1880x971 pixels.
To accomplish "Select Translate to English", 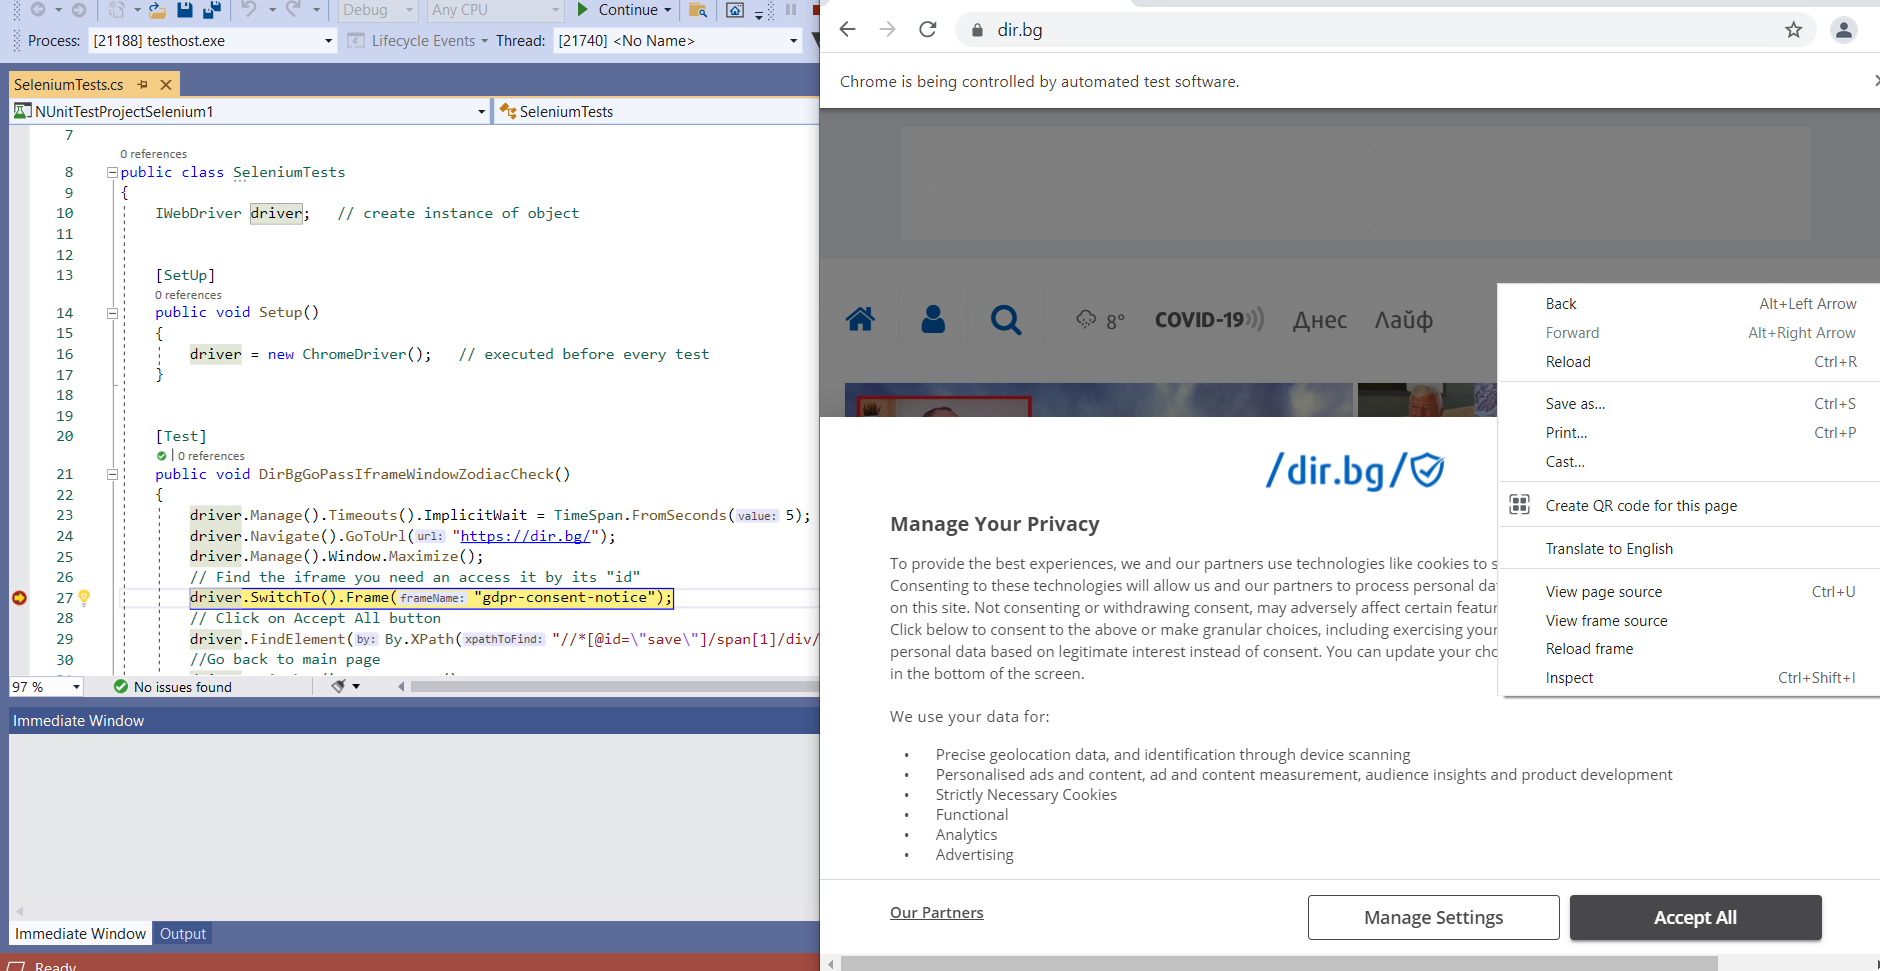I will point(1689,549).
